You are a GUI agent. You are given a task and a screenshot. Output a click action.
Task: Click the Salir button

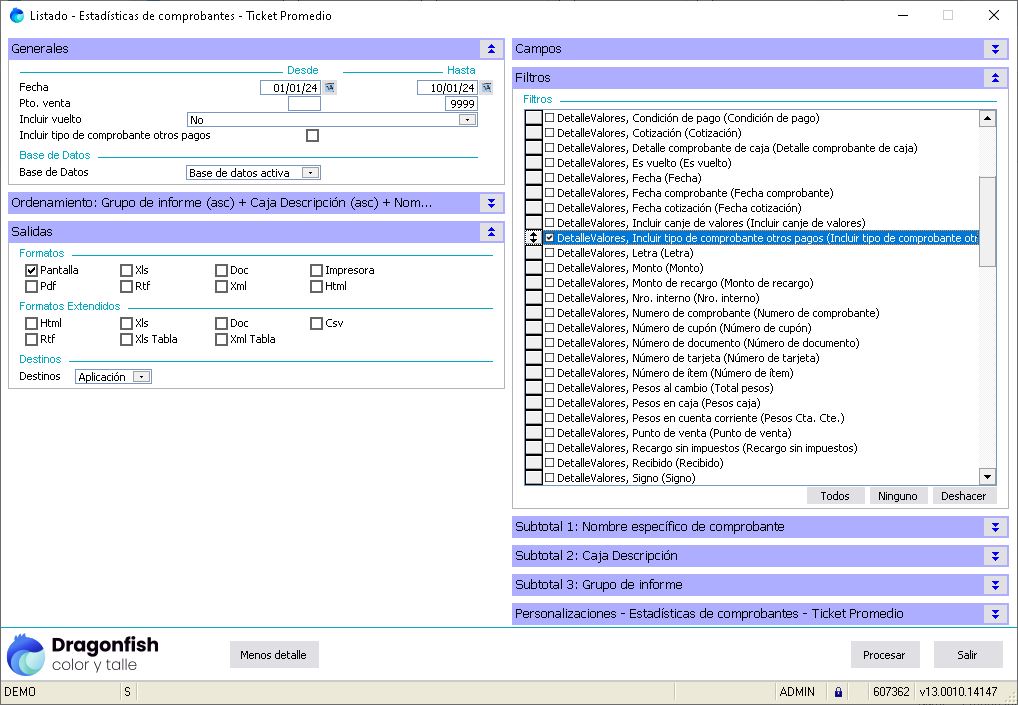tap(967, 655)
